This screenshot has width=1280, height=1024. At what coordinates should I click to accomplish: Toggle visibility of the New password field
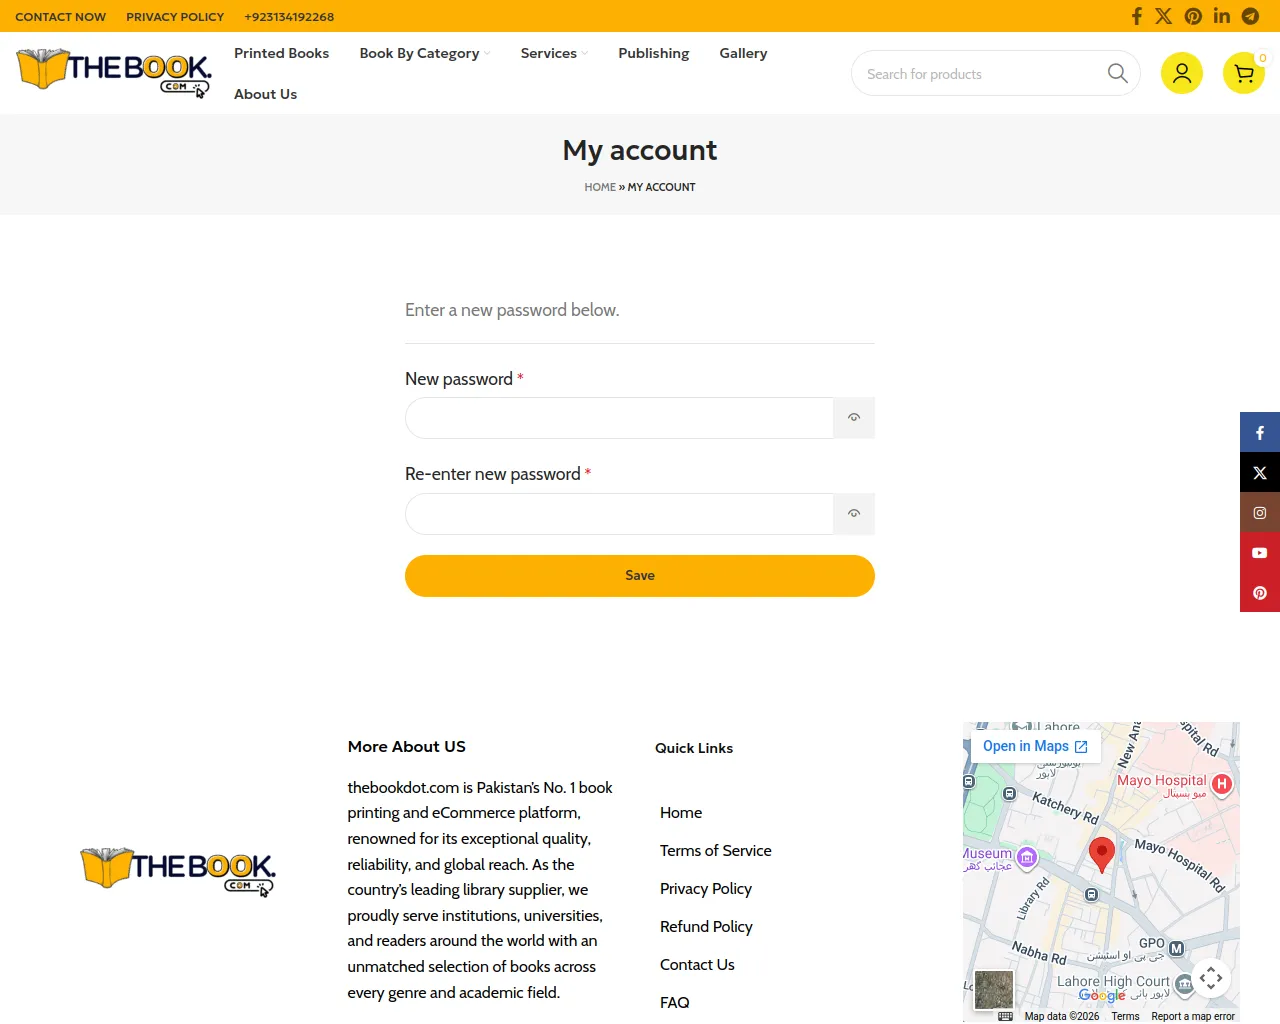point(854,418)
